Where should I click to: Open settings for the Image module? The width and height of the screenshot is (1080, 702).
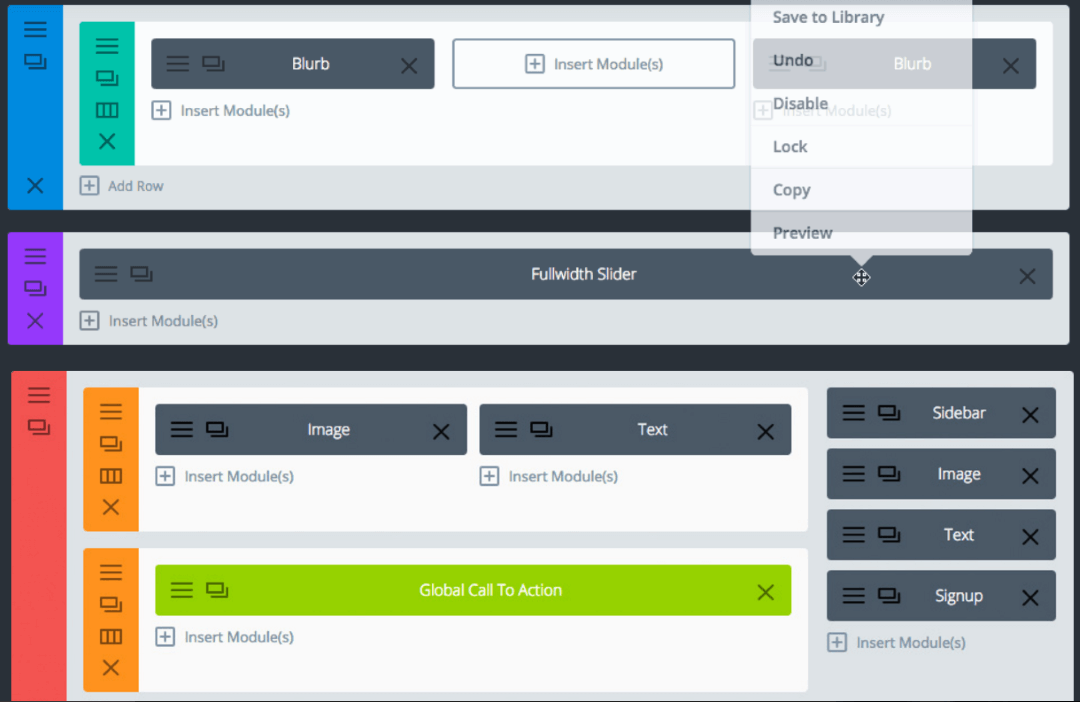pos(181,429)
